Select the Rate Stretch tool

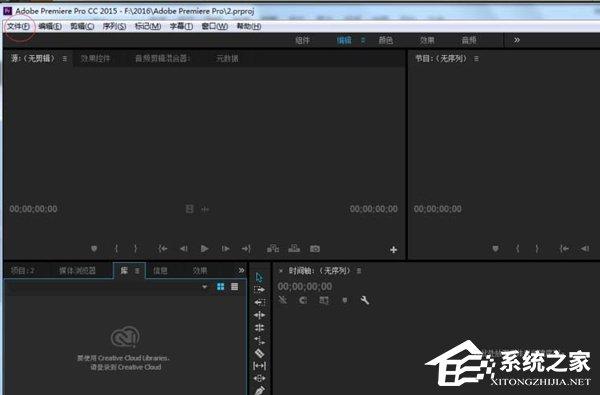(259, 340)
